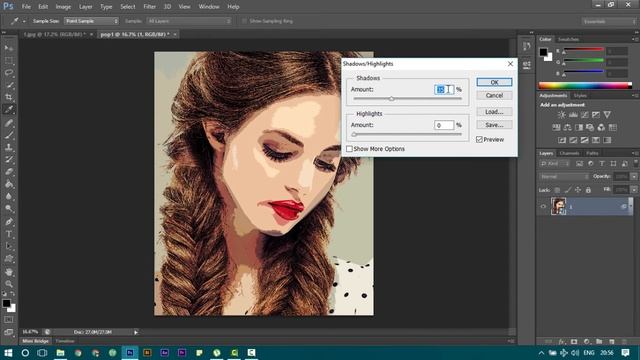
Task: Open the Image menu
Action: tap(63, 7)
